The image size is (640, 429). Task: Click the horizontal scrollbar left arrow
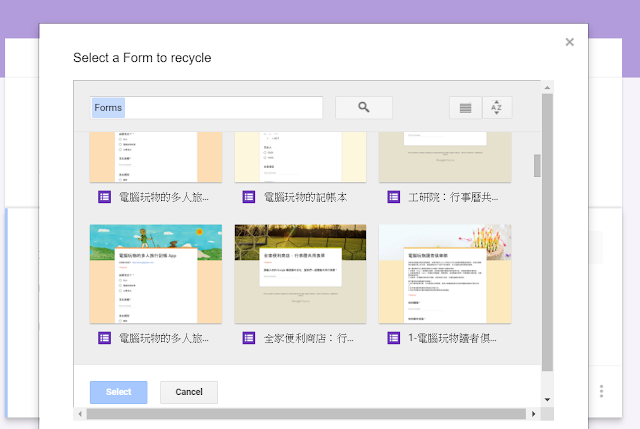[x=80, y=414]
